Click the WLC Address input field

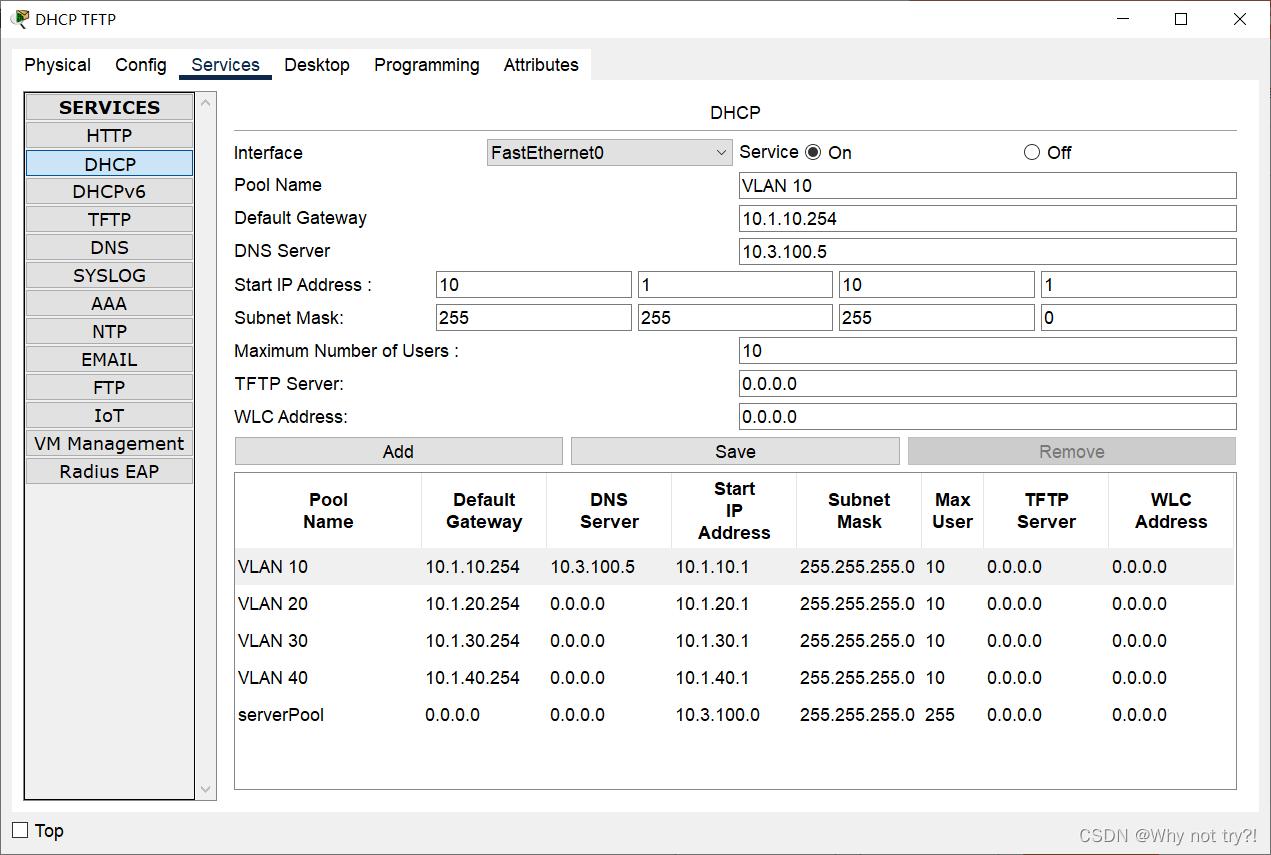987,417
